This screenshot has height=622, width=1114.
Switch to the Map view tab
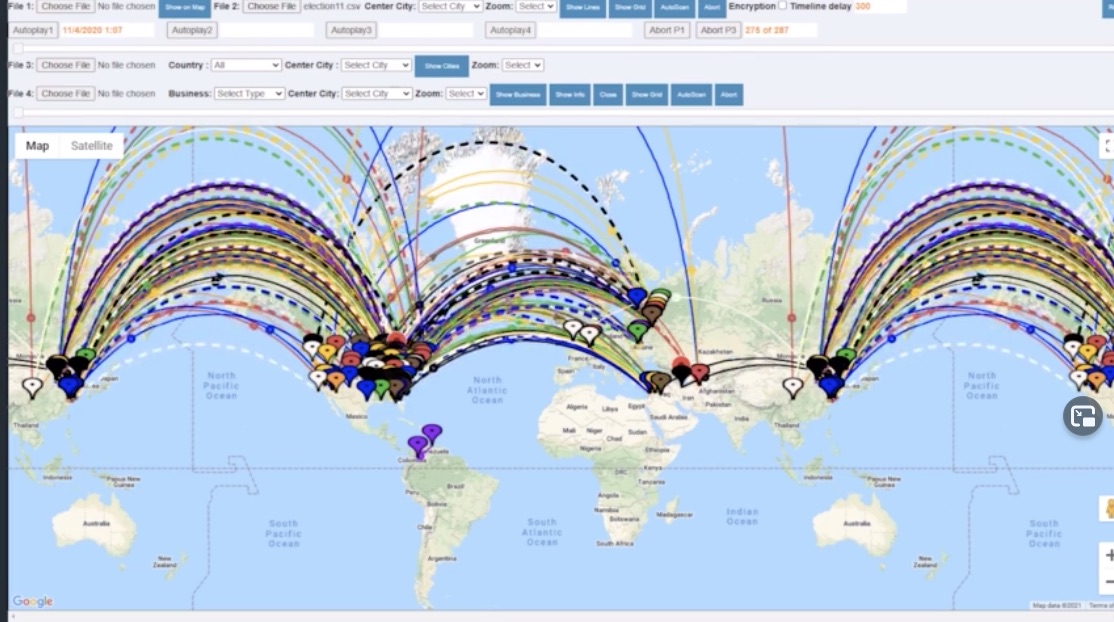pos(38,146)
